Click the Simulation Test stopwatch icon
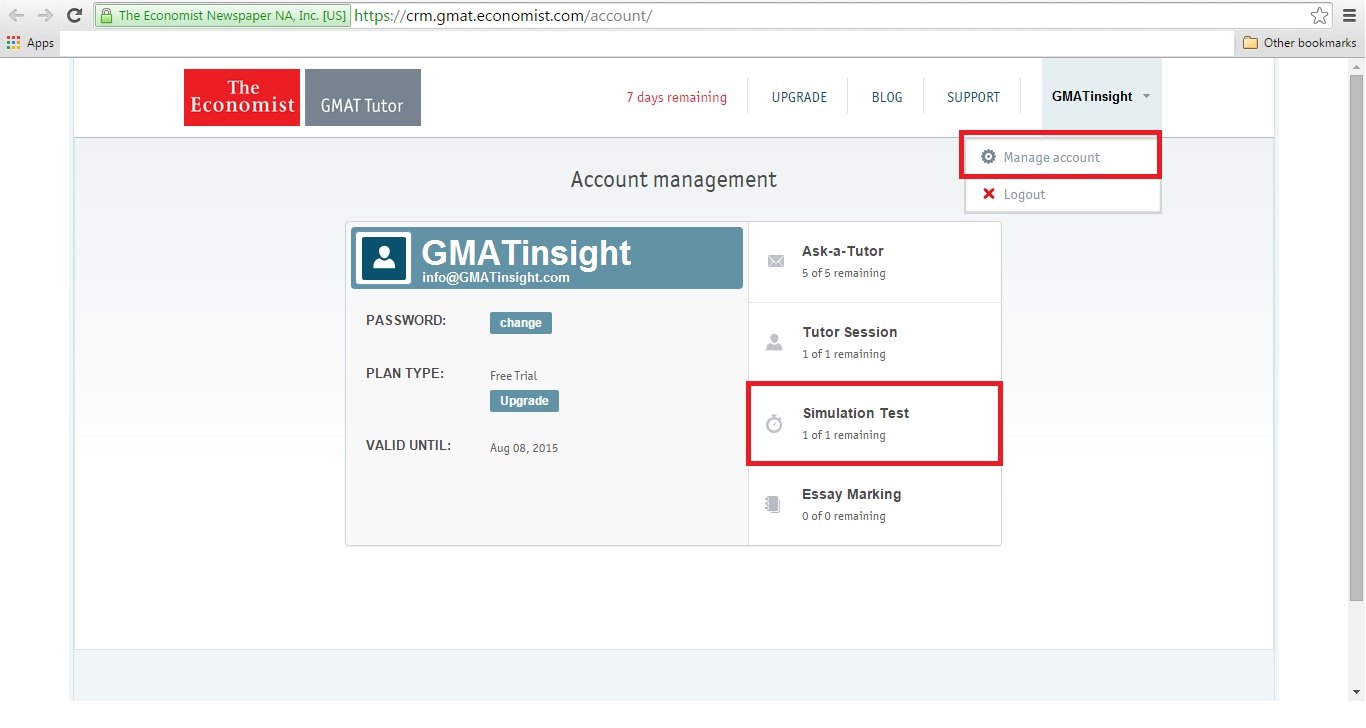Image resolution: width=1366 pixels, height=728 pixels. pos(774,424)
